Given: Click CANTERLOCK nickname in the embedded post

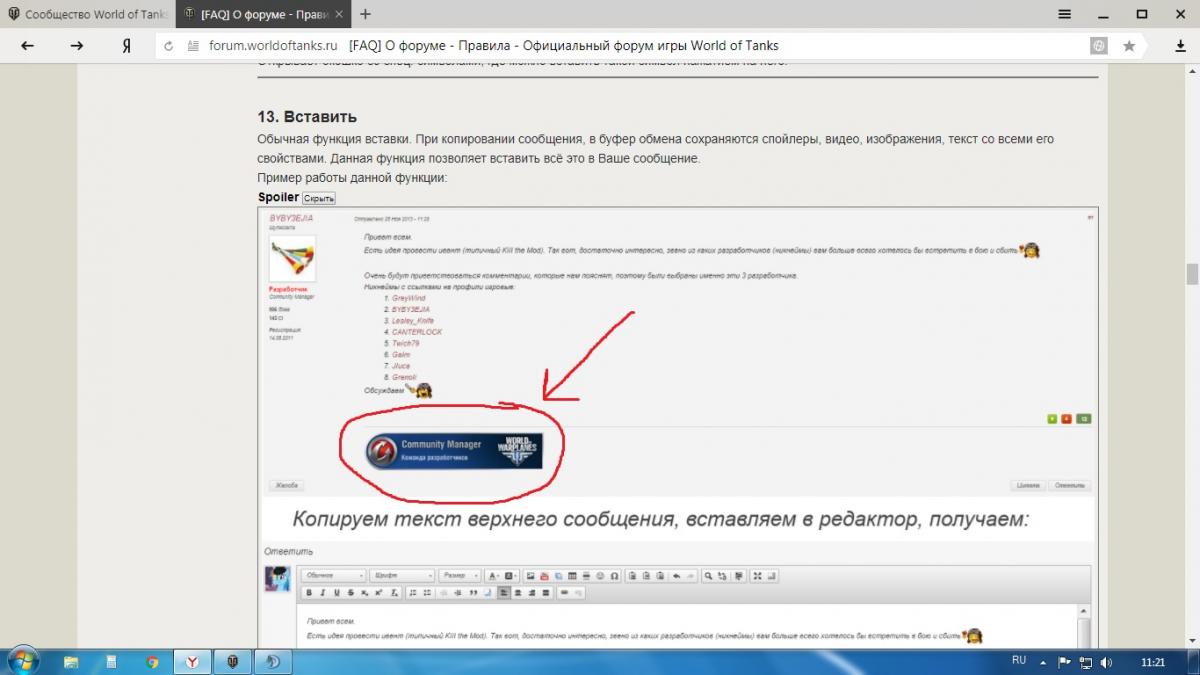Looking at the screenshot, I should (x=417, y=331).
